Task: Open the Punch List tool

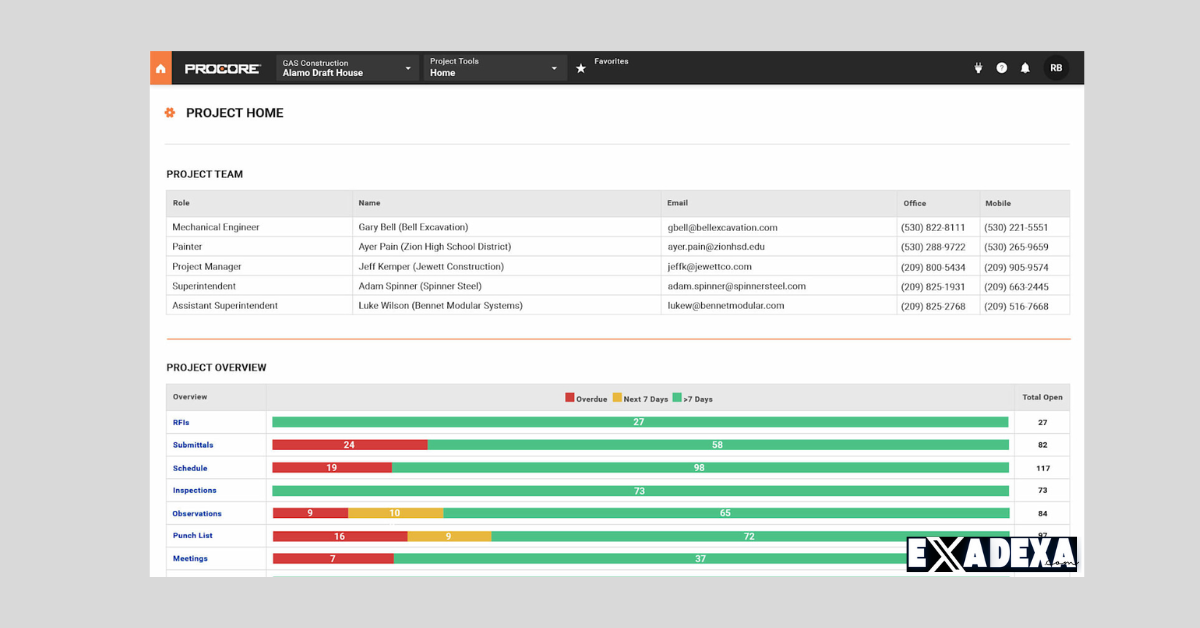Action: [192, 535]
